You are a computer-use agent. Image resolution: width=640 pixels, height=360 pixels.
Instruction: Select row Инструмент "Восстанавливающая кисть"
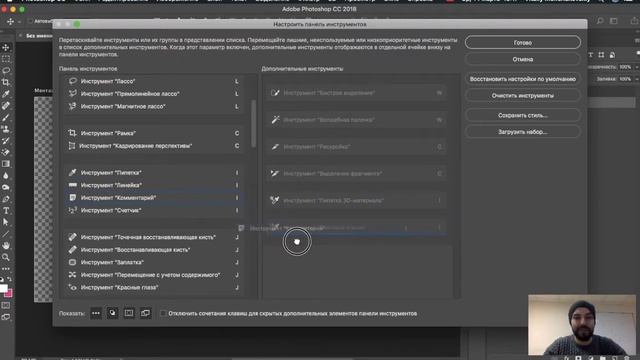pos(154,250)
